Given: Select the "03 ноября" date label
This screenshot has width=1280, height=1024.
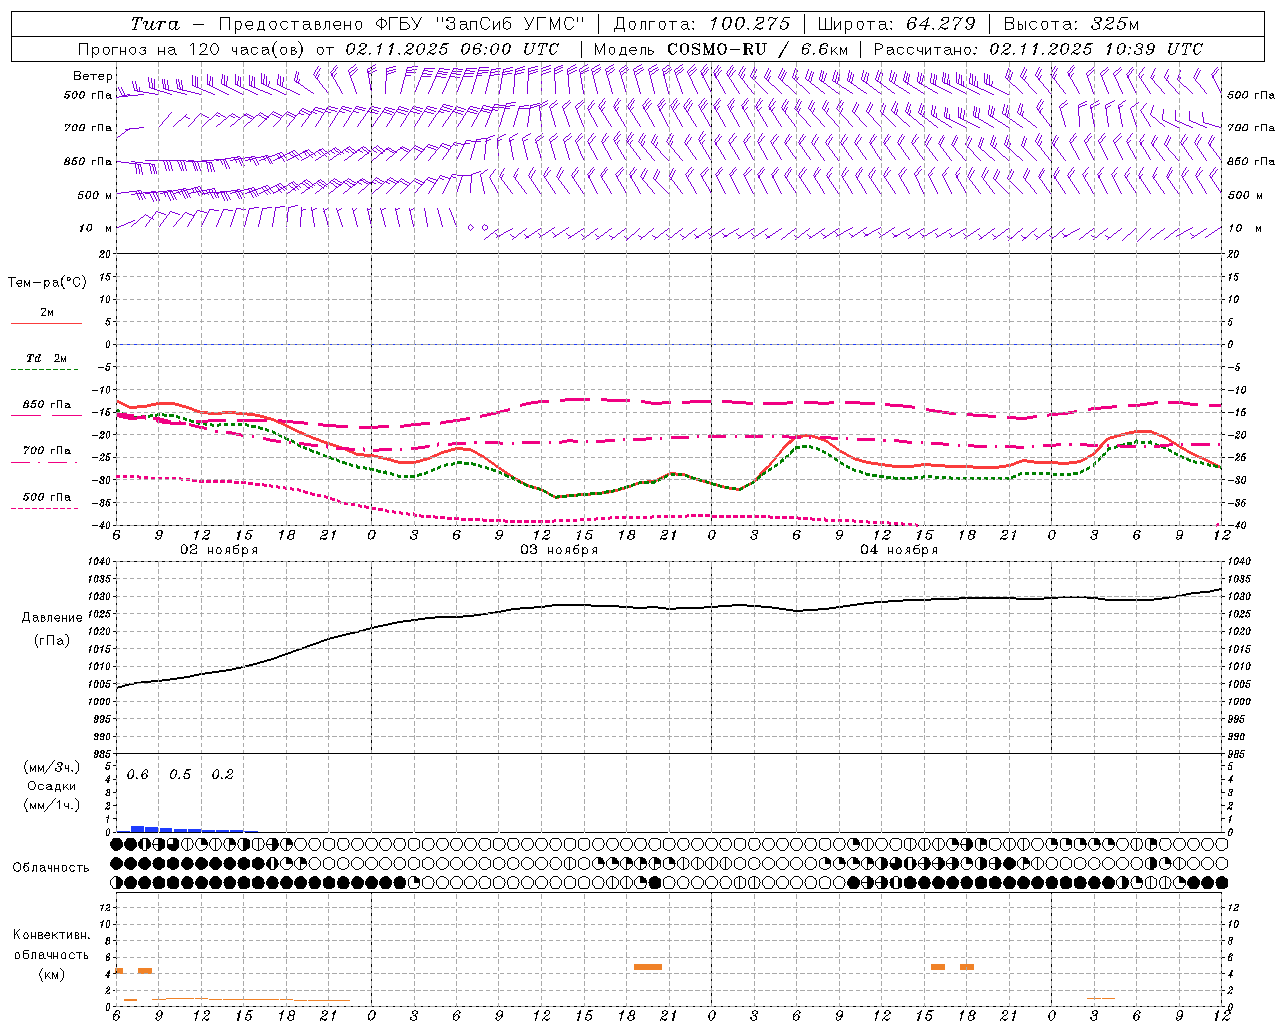Looking at the screenshot, I should [x=559, y=550].
